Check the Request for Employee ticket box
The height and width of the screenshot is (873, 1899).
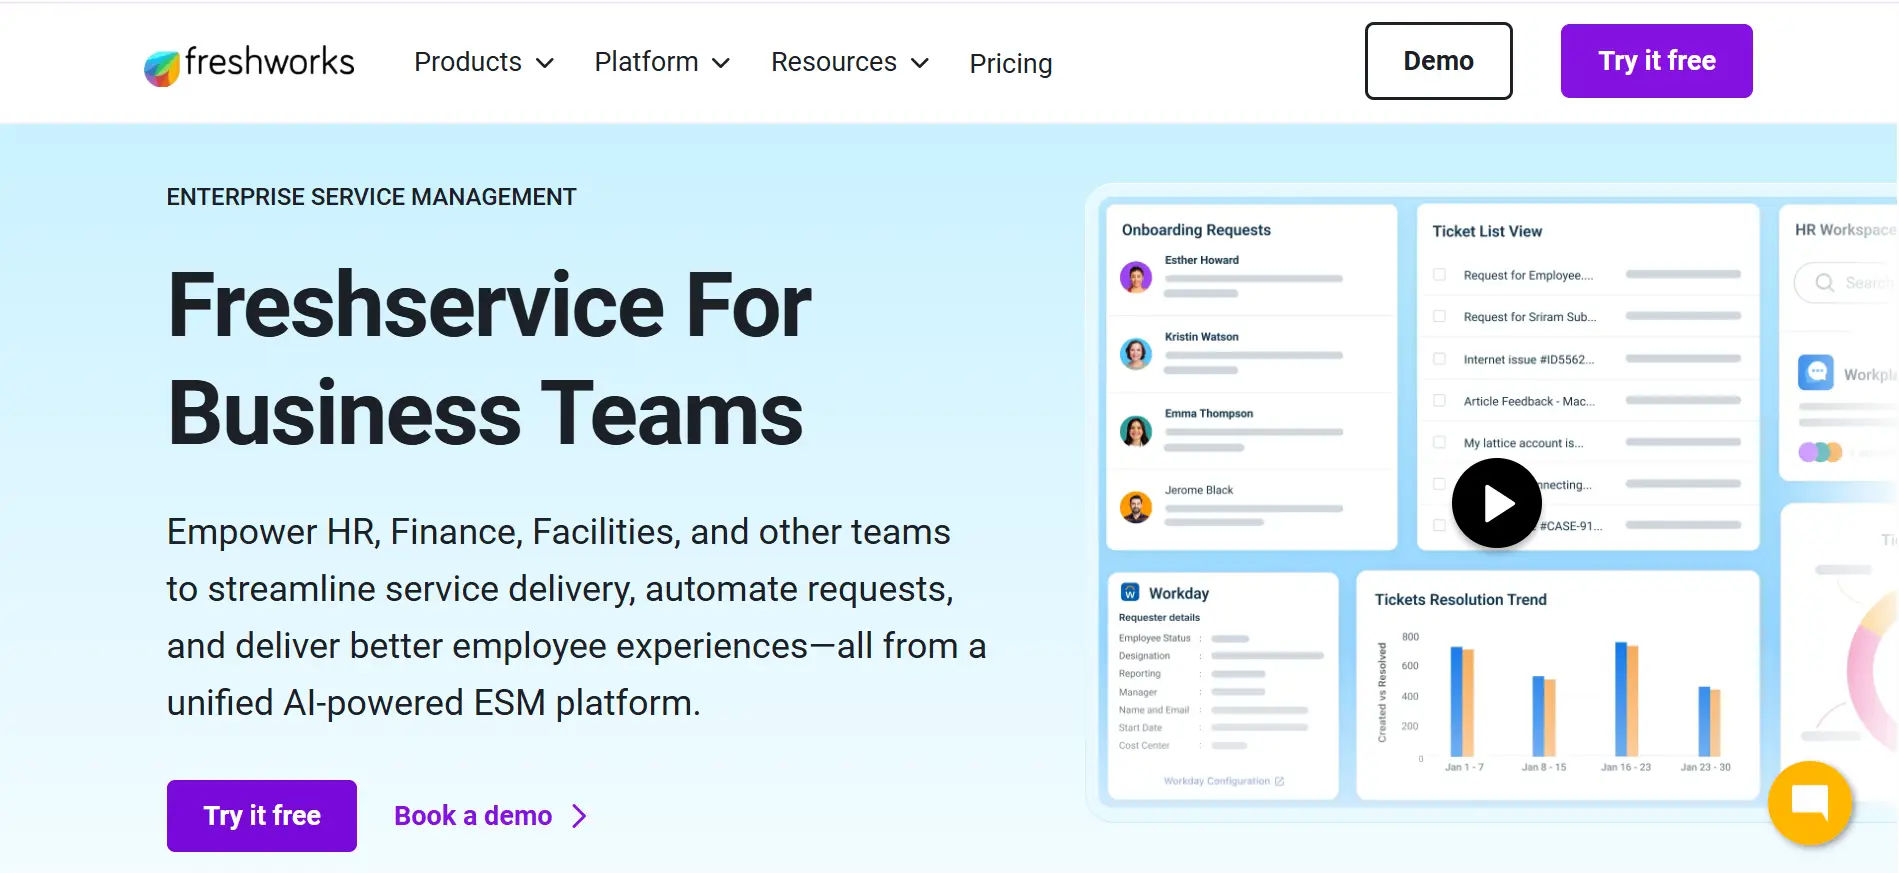(x=1439, y=275)
